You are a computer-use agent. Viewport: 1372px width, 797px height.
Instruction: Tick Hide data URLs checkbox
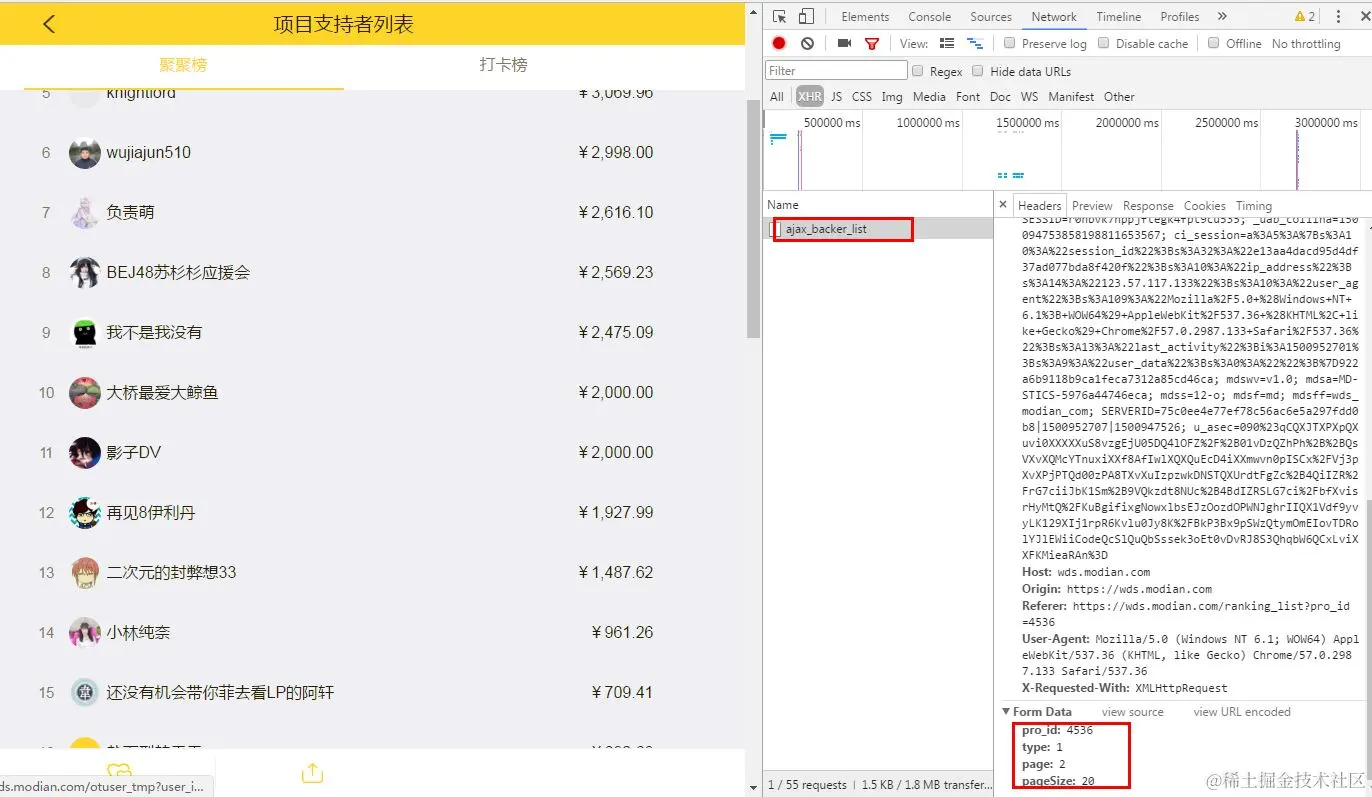point(978,71)
